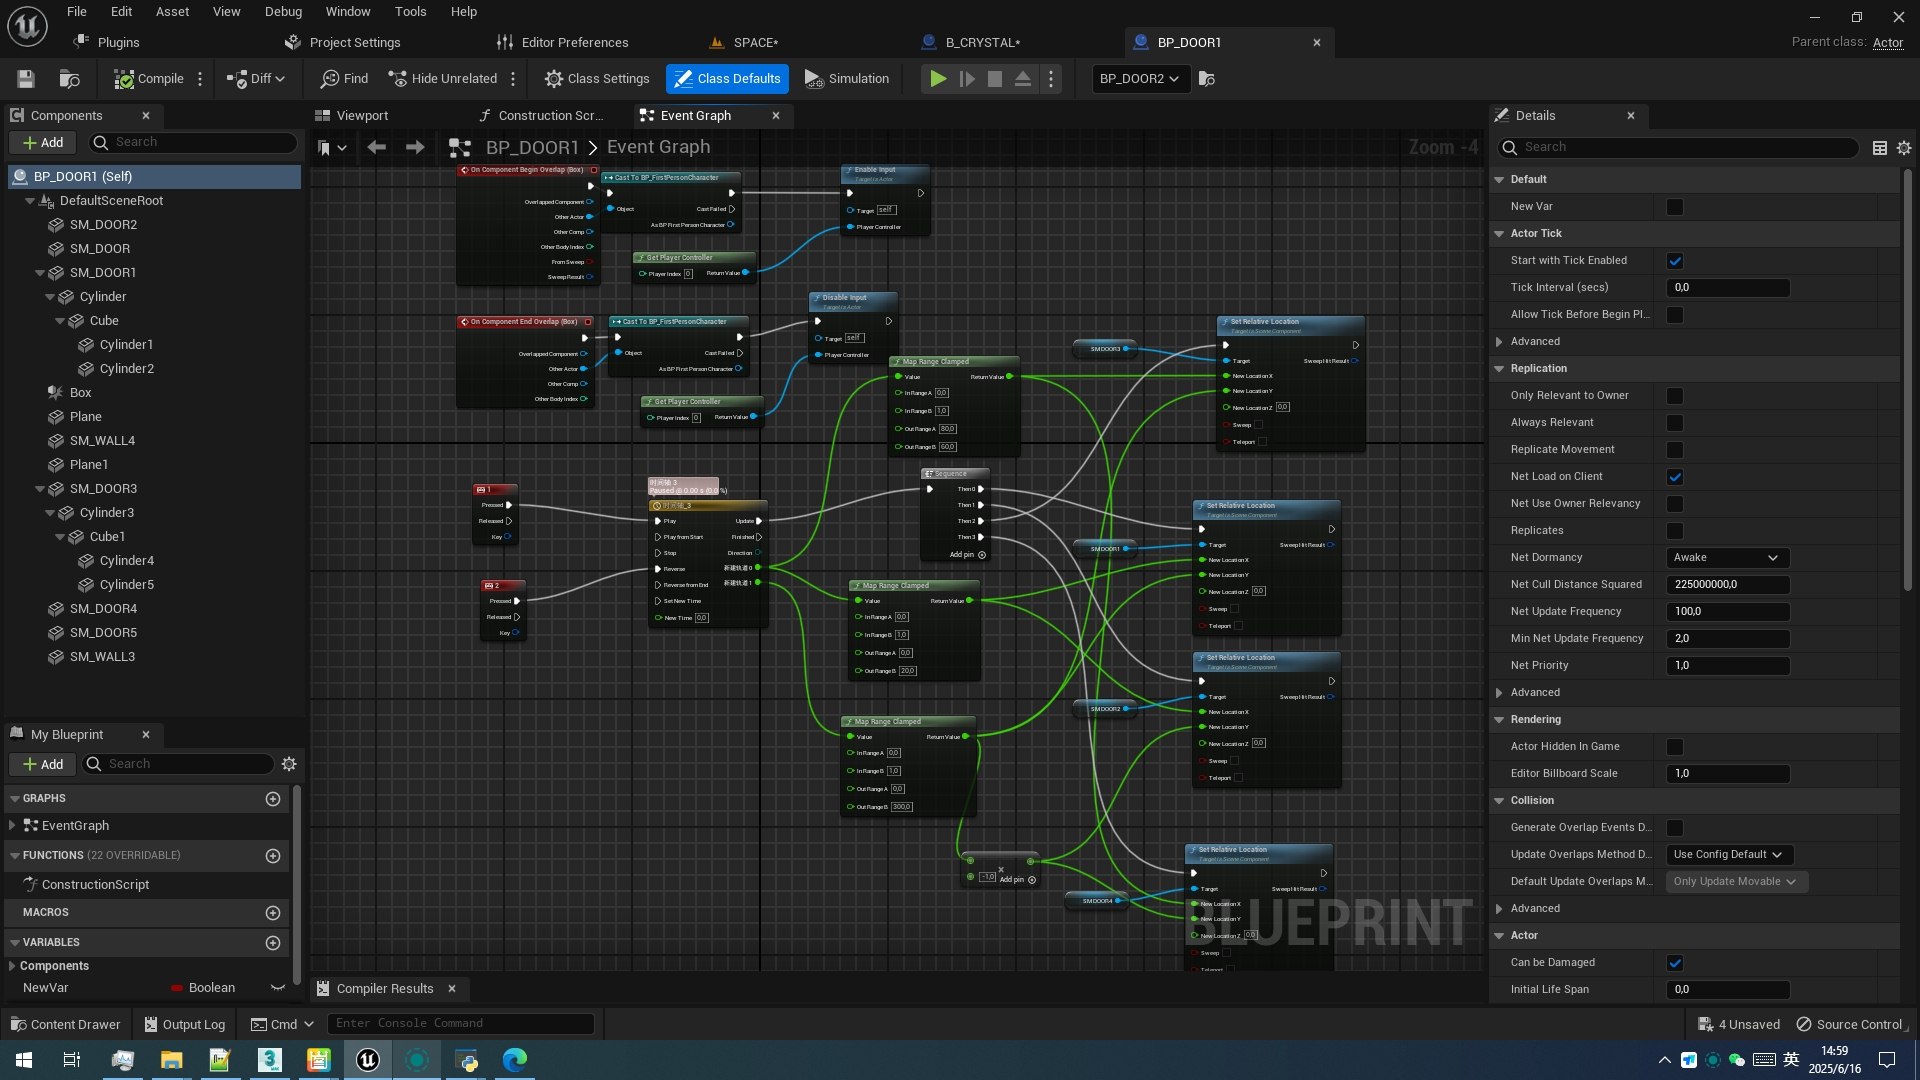The width and height of the screenshot is (1920, 1080).
Task: Add a new component with Add button
Action: click(x=43, y=143)
